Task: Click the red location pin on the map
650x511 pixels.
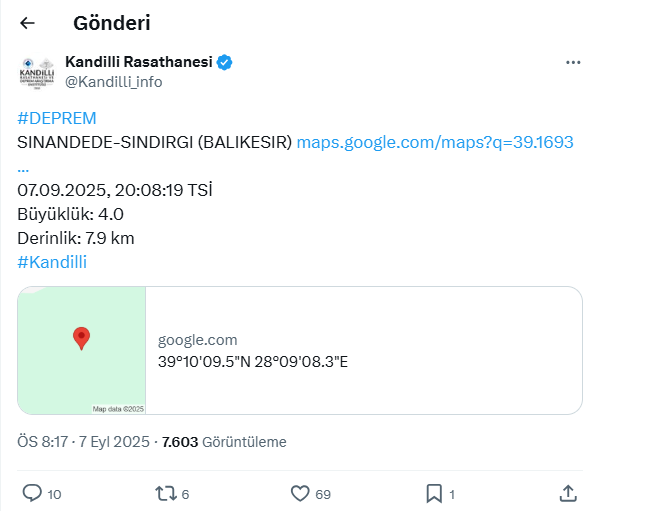Action: click(x=82, y=338)
